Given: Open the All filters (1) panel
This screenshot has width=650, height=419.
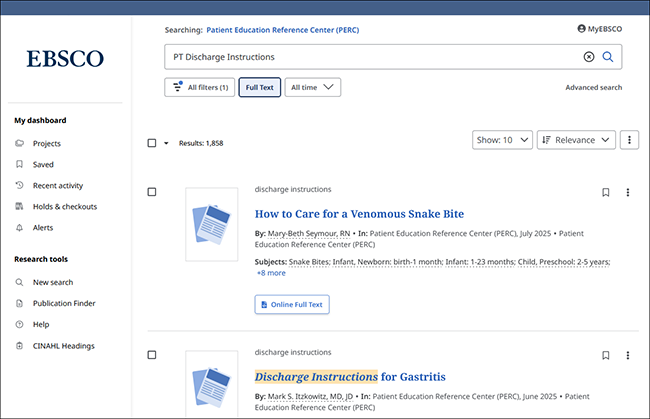Looking at the screenshot, I should 199,87.
